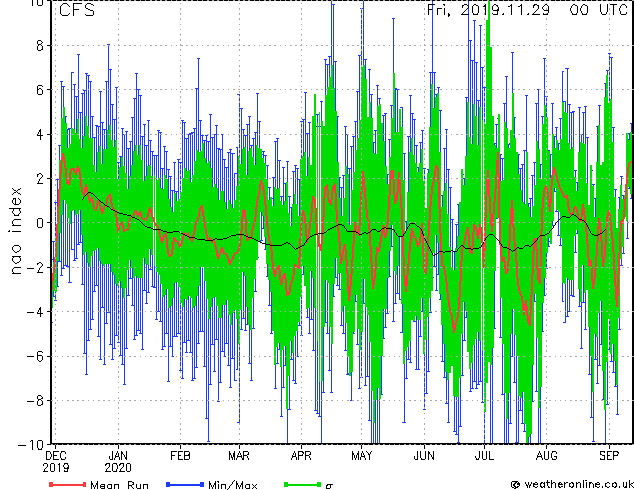Click the FEB month label
Screen dimensions: 634x490
click(x=180, y=456)
